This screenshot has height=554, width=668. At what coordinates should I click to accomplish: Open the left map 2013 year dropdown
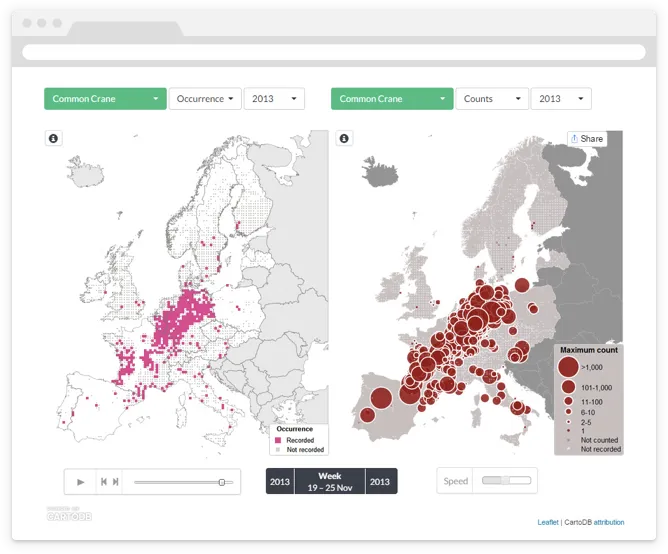point(274,99)
